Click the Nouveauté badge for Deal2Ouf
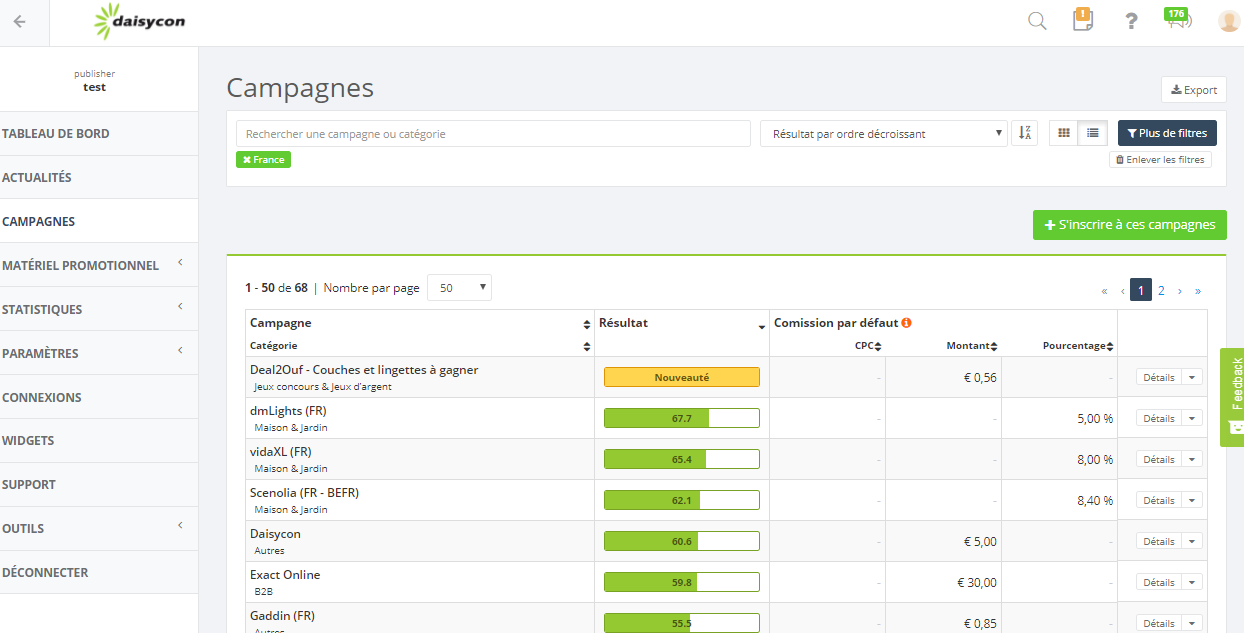 pyautogui.click(x=682, y=377)
